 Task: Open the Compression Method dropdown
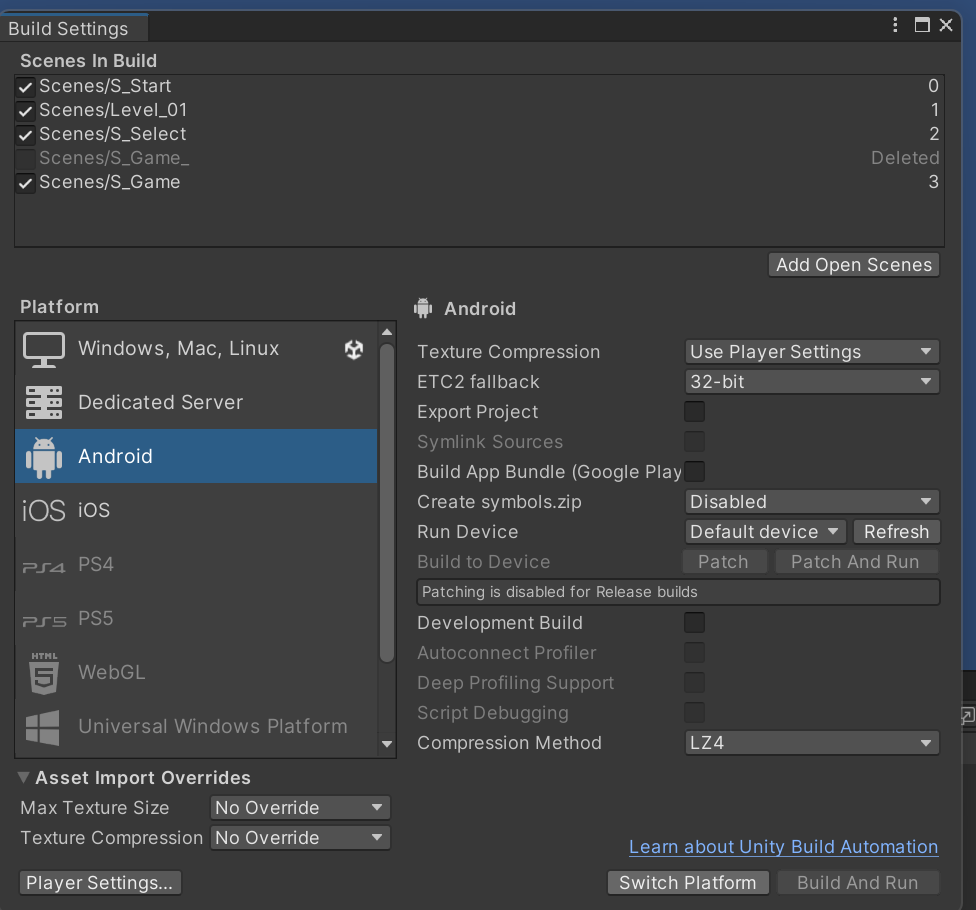click(812, 743)
